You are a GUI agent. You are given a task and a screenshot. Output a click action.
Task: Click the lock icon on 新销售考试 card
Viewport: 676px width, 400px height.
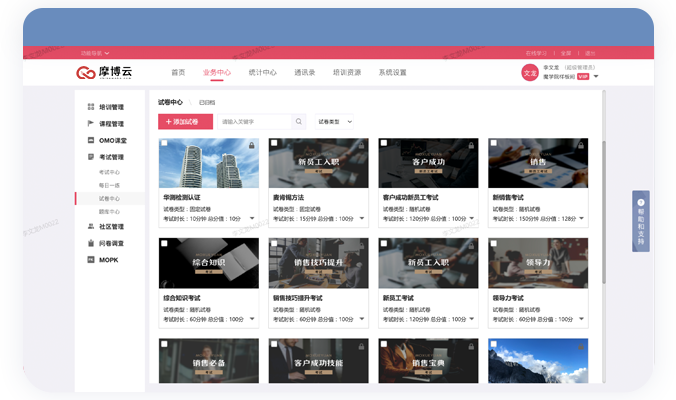pos(581,145)
